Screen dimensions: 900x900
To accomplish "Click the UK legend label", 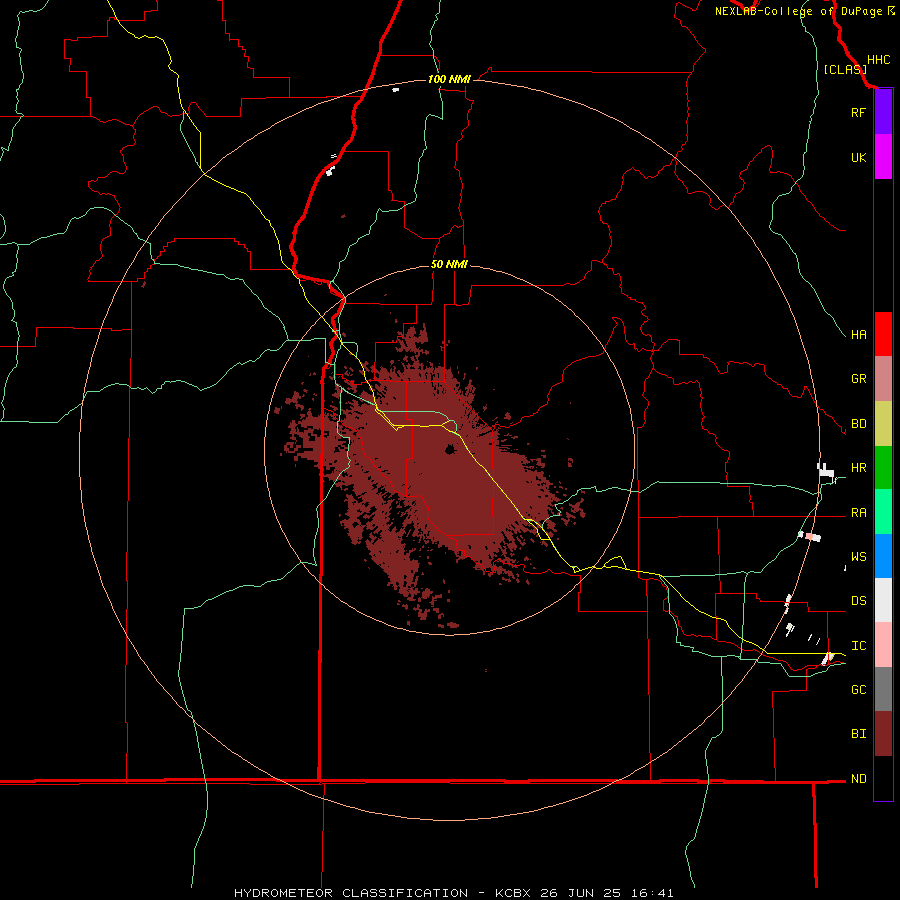I will tap(858, 157).
